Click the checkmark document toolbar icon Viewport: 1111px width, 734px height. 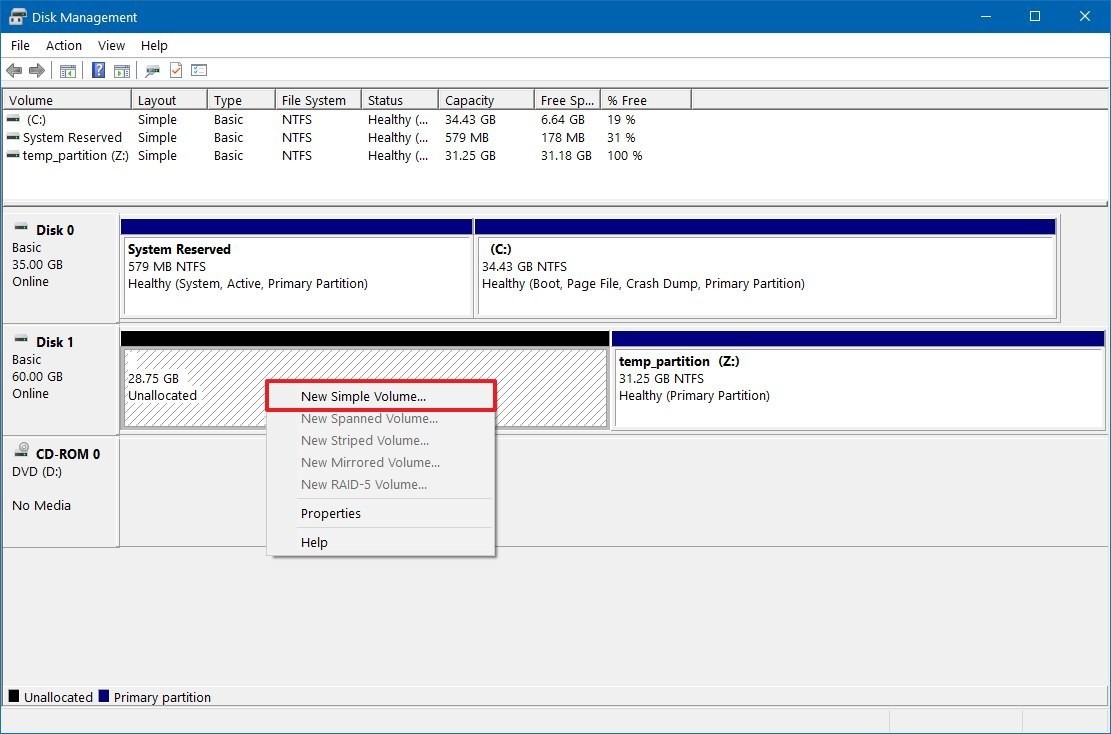176,71
